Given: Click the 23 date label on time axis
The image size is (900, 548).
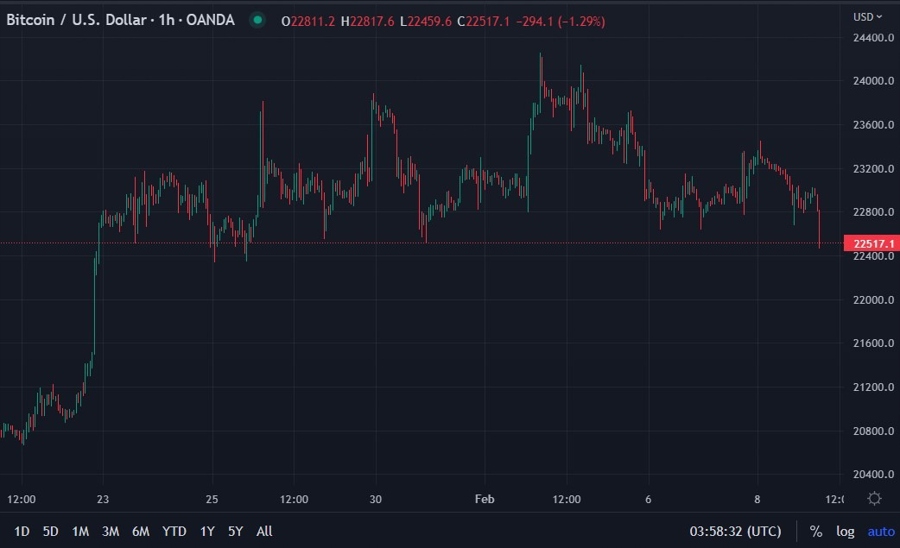Looking at the screenshot, I should click(103, 499).
